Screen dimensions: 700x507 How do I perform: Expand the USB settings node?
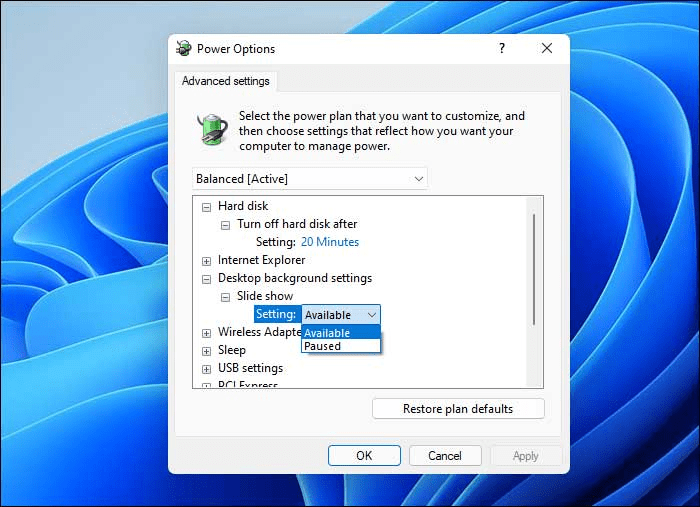pyautogui.click(x=206, y=369)
